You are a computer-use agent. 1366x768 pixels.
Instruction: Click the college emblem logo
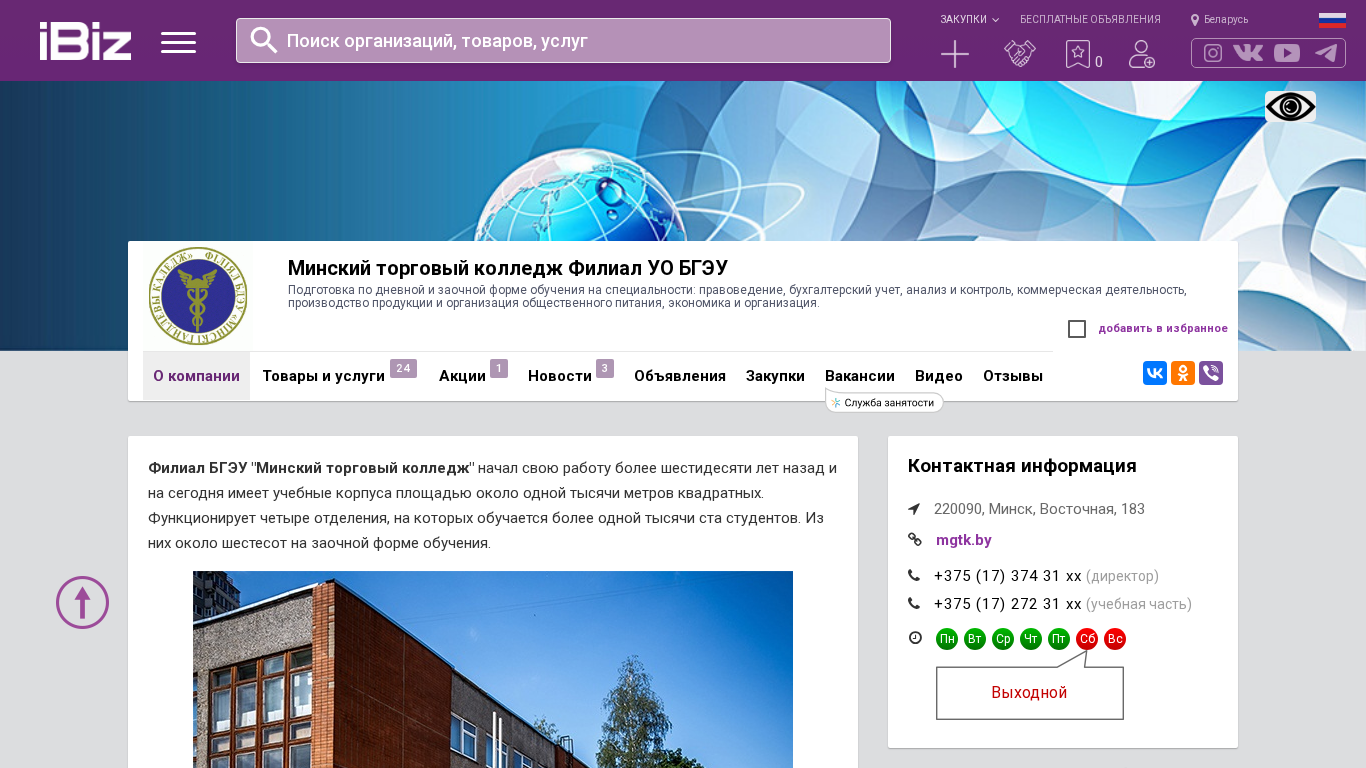click(x=198, y=297)
